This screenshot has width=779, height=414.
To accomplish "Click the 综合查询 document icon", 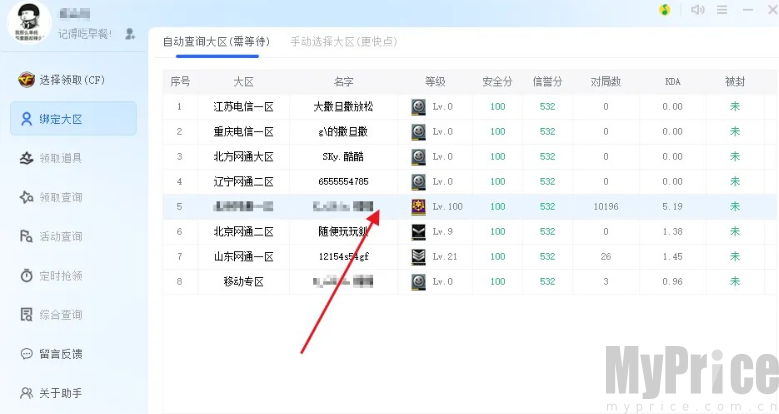I will (x=26, y=315).
